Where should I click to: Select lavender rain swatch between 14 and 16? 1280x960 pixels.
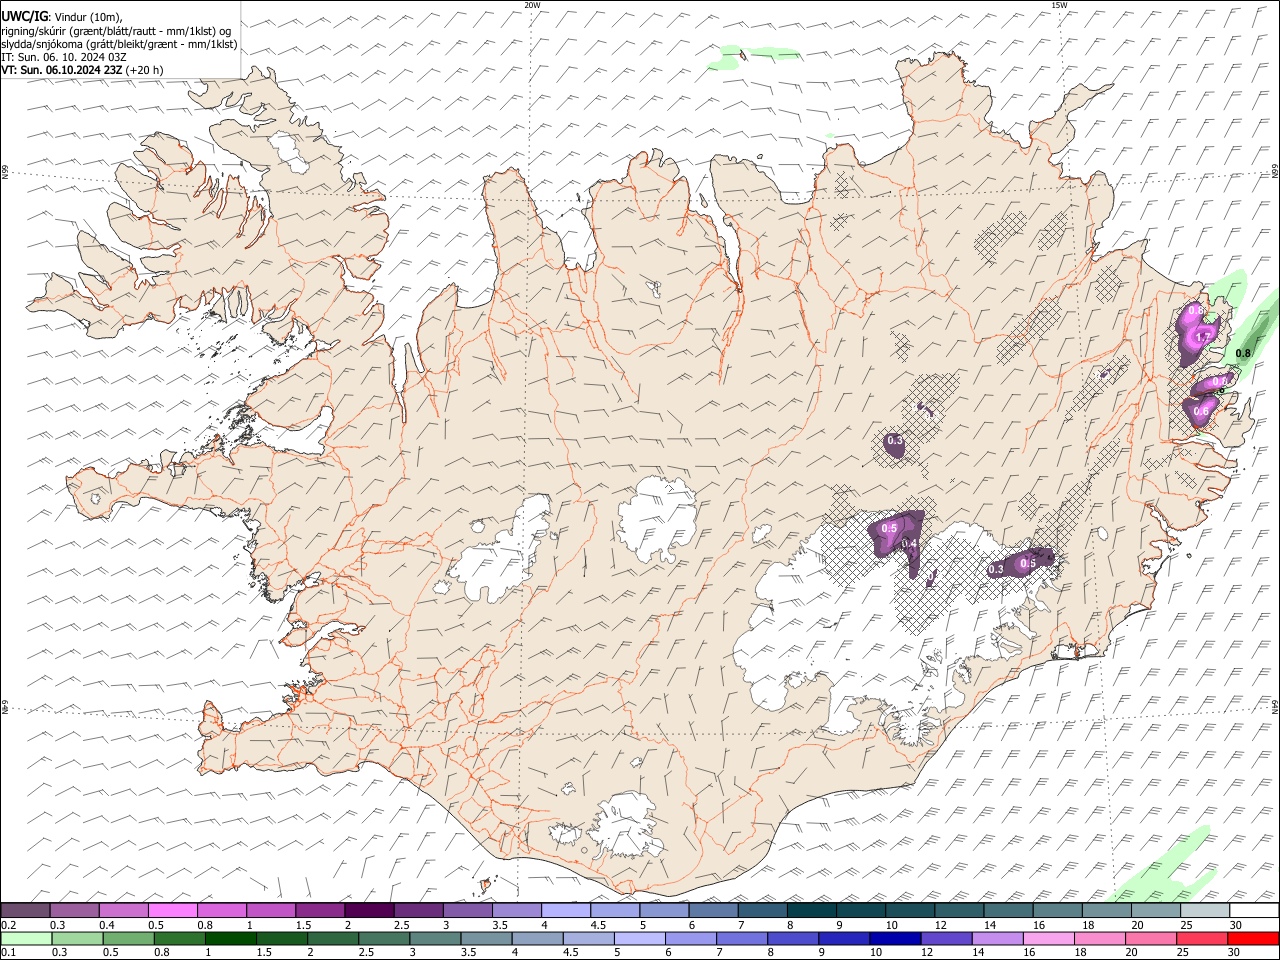(x=998, y=938)
